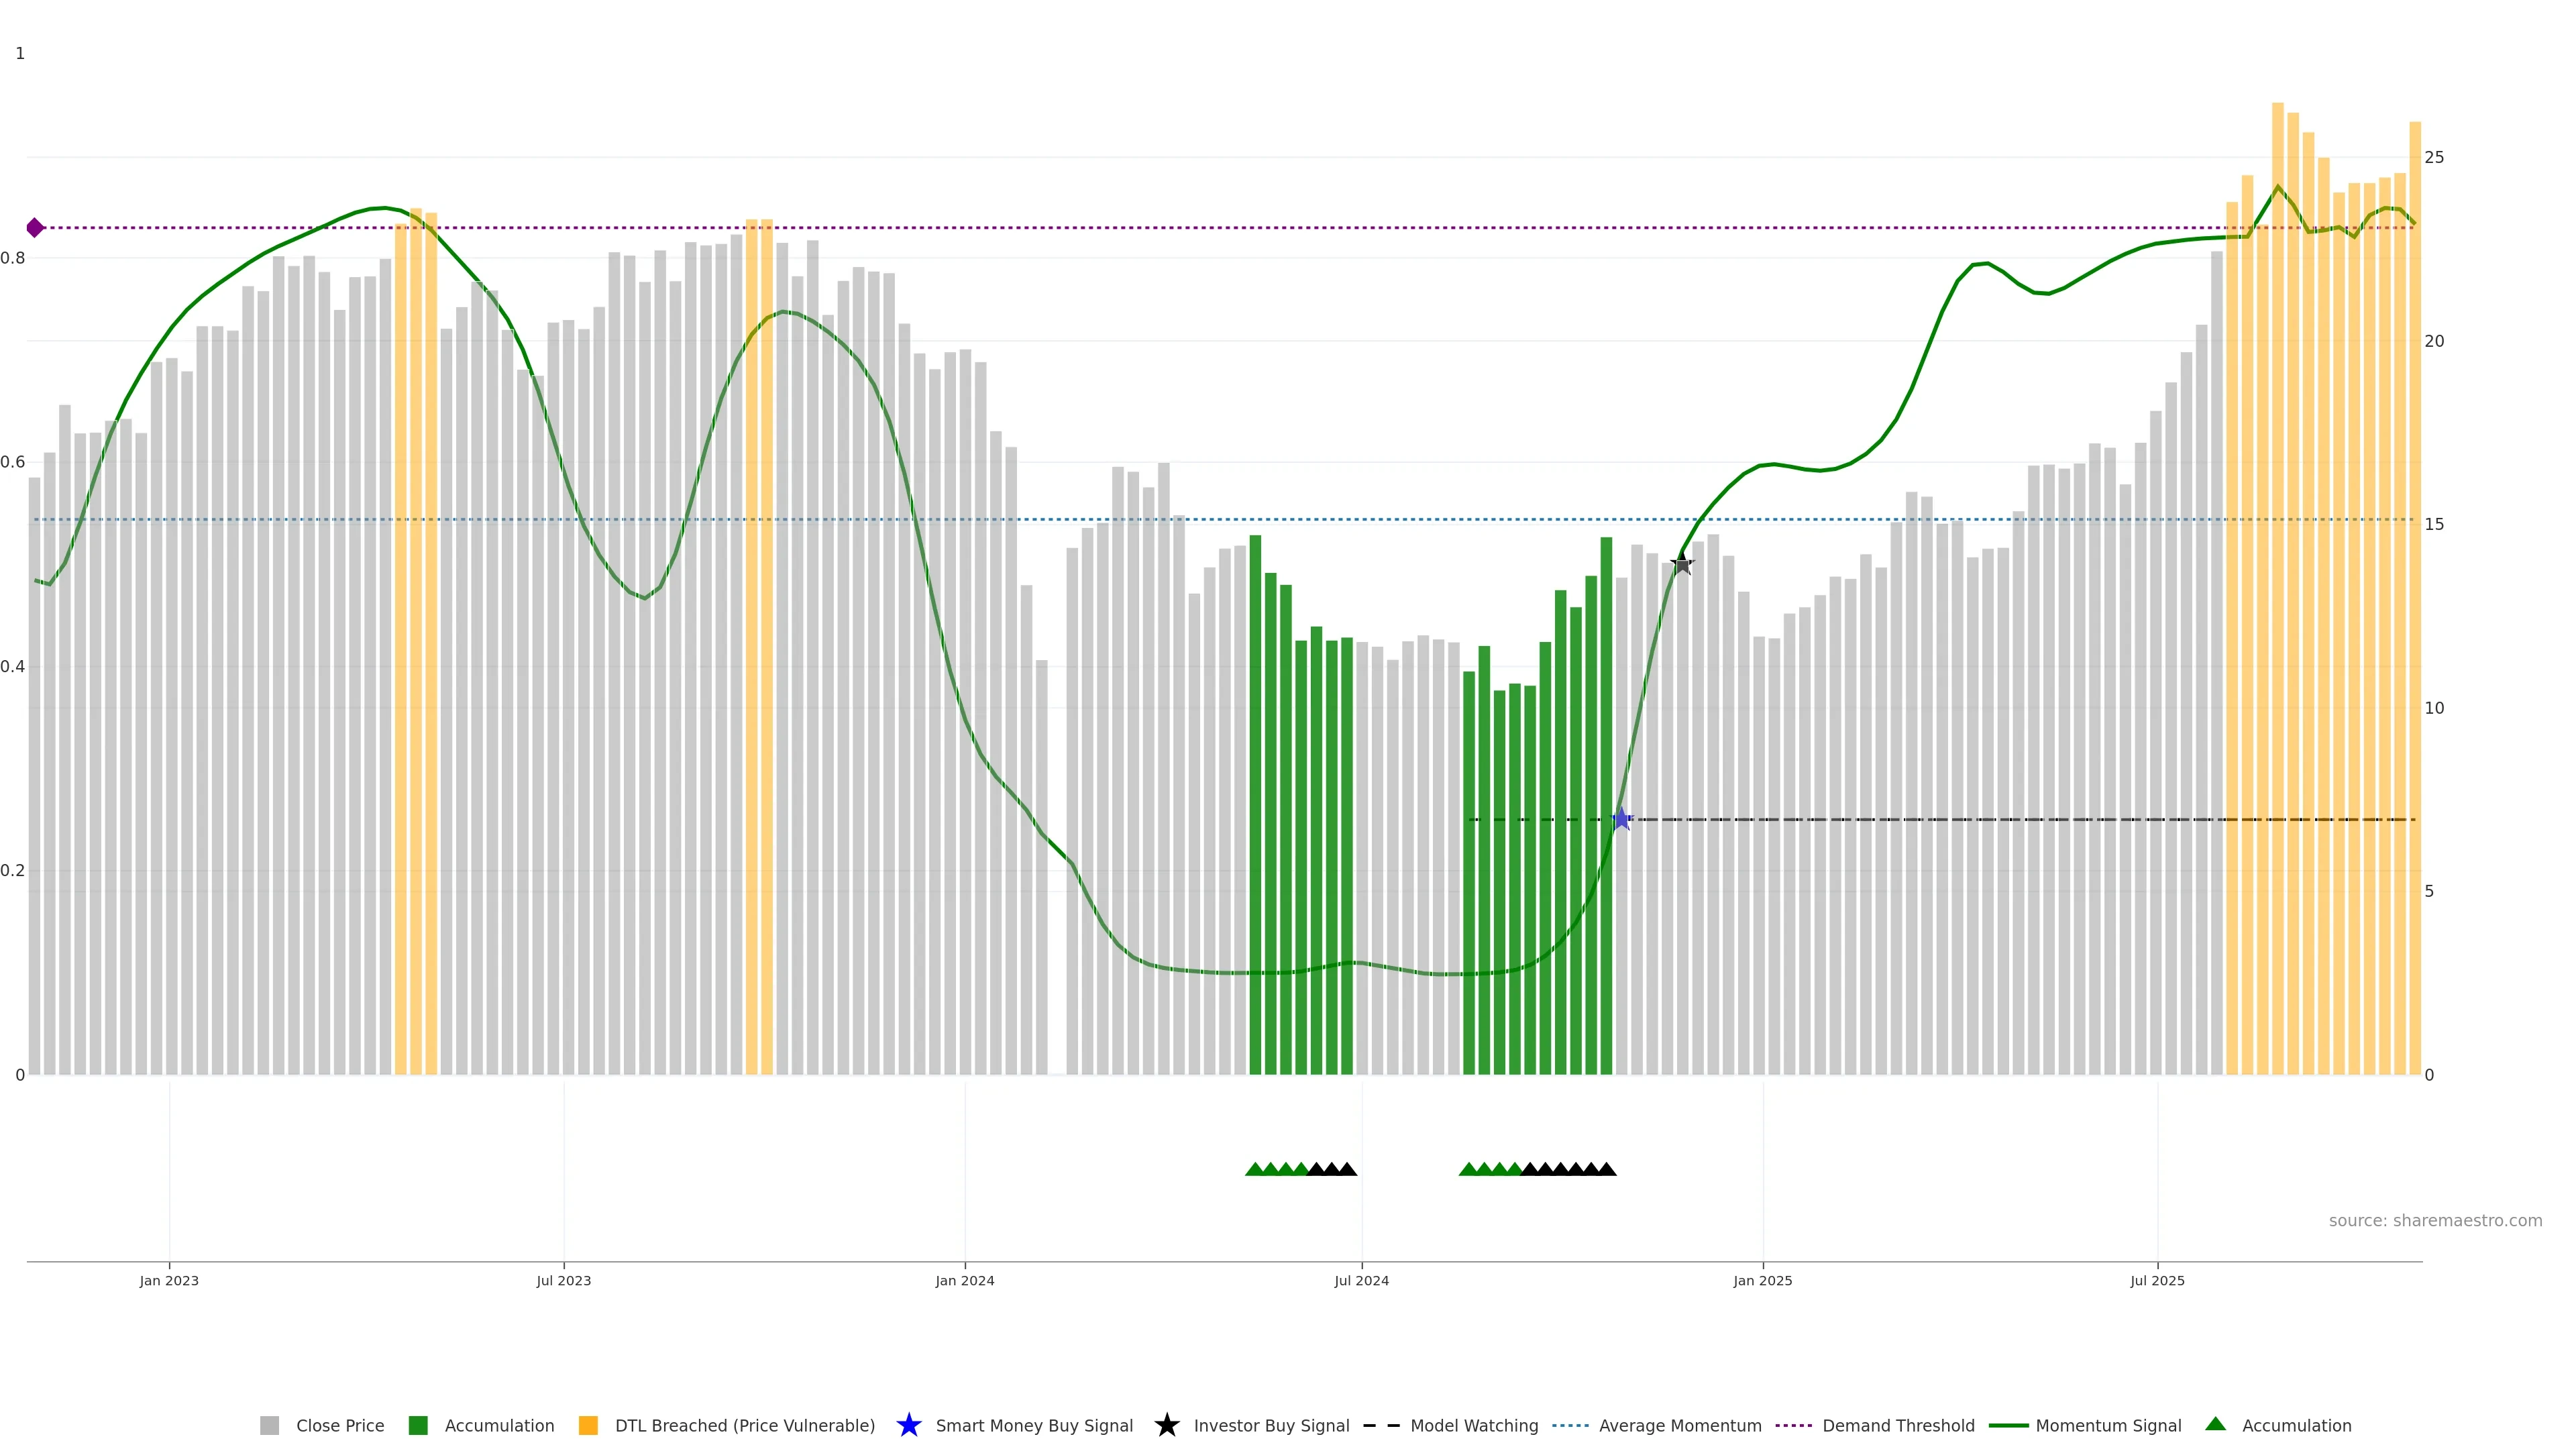Image resolution: width=2576 pixels, height=1449 pixels.
Task: Click the purple Demand Threshold diamond marker
Action: pos(35,228)
